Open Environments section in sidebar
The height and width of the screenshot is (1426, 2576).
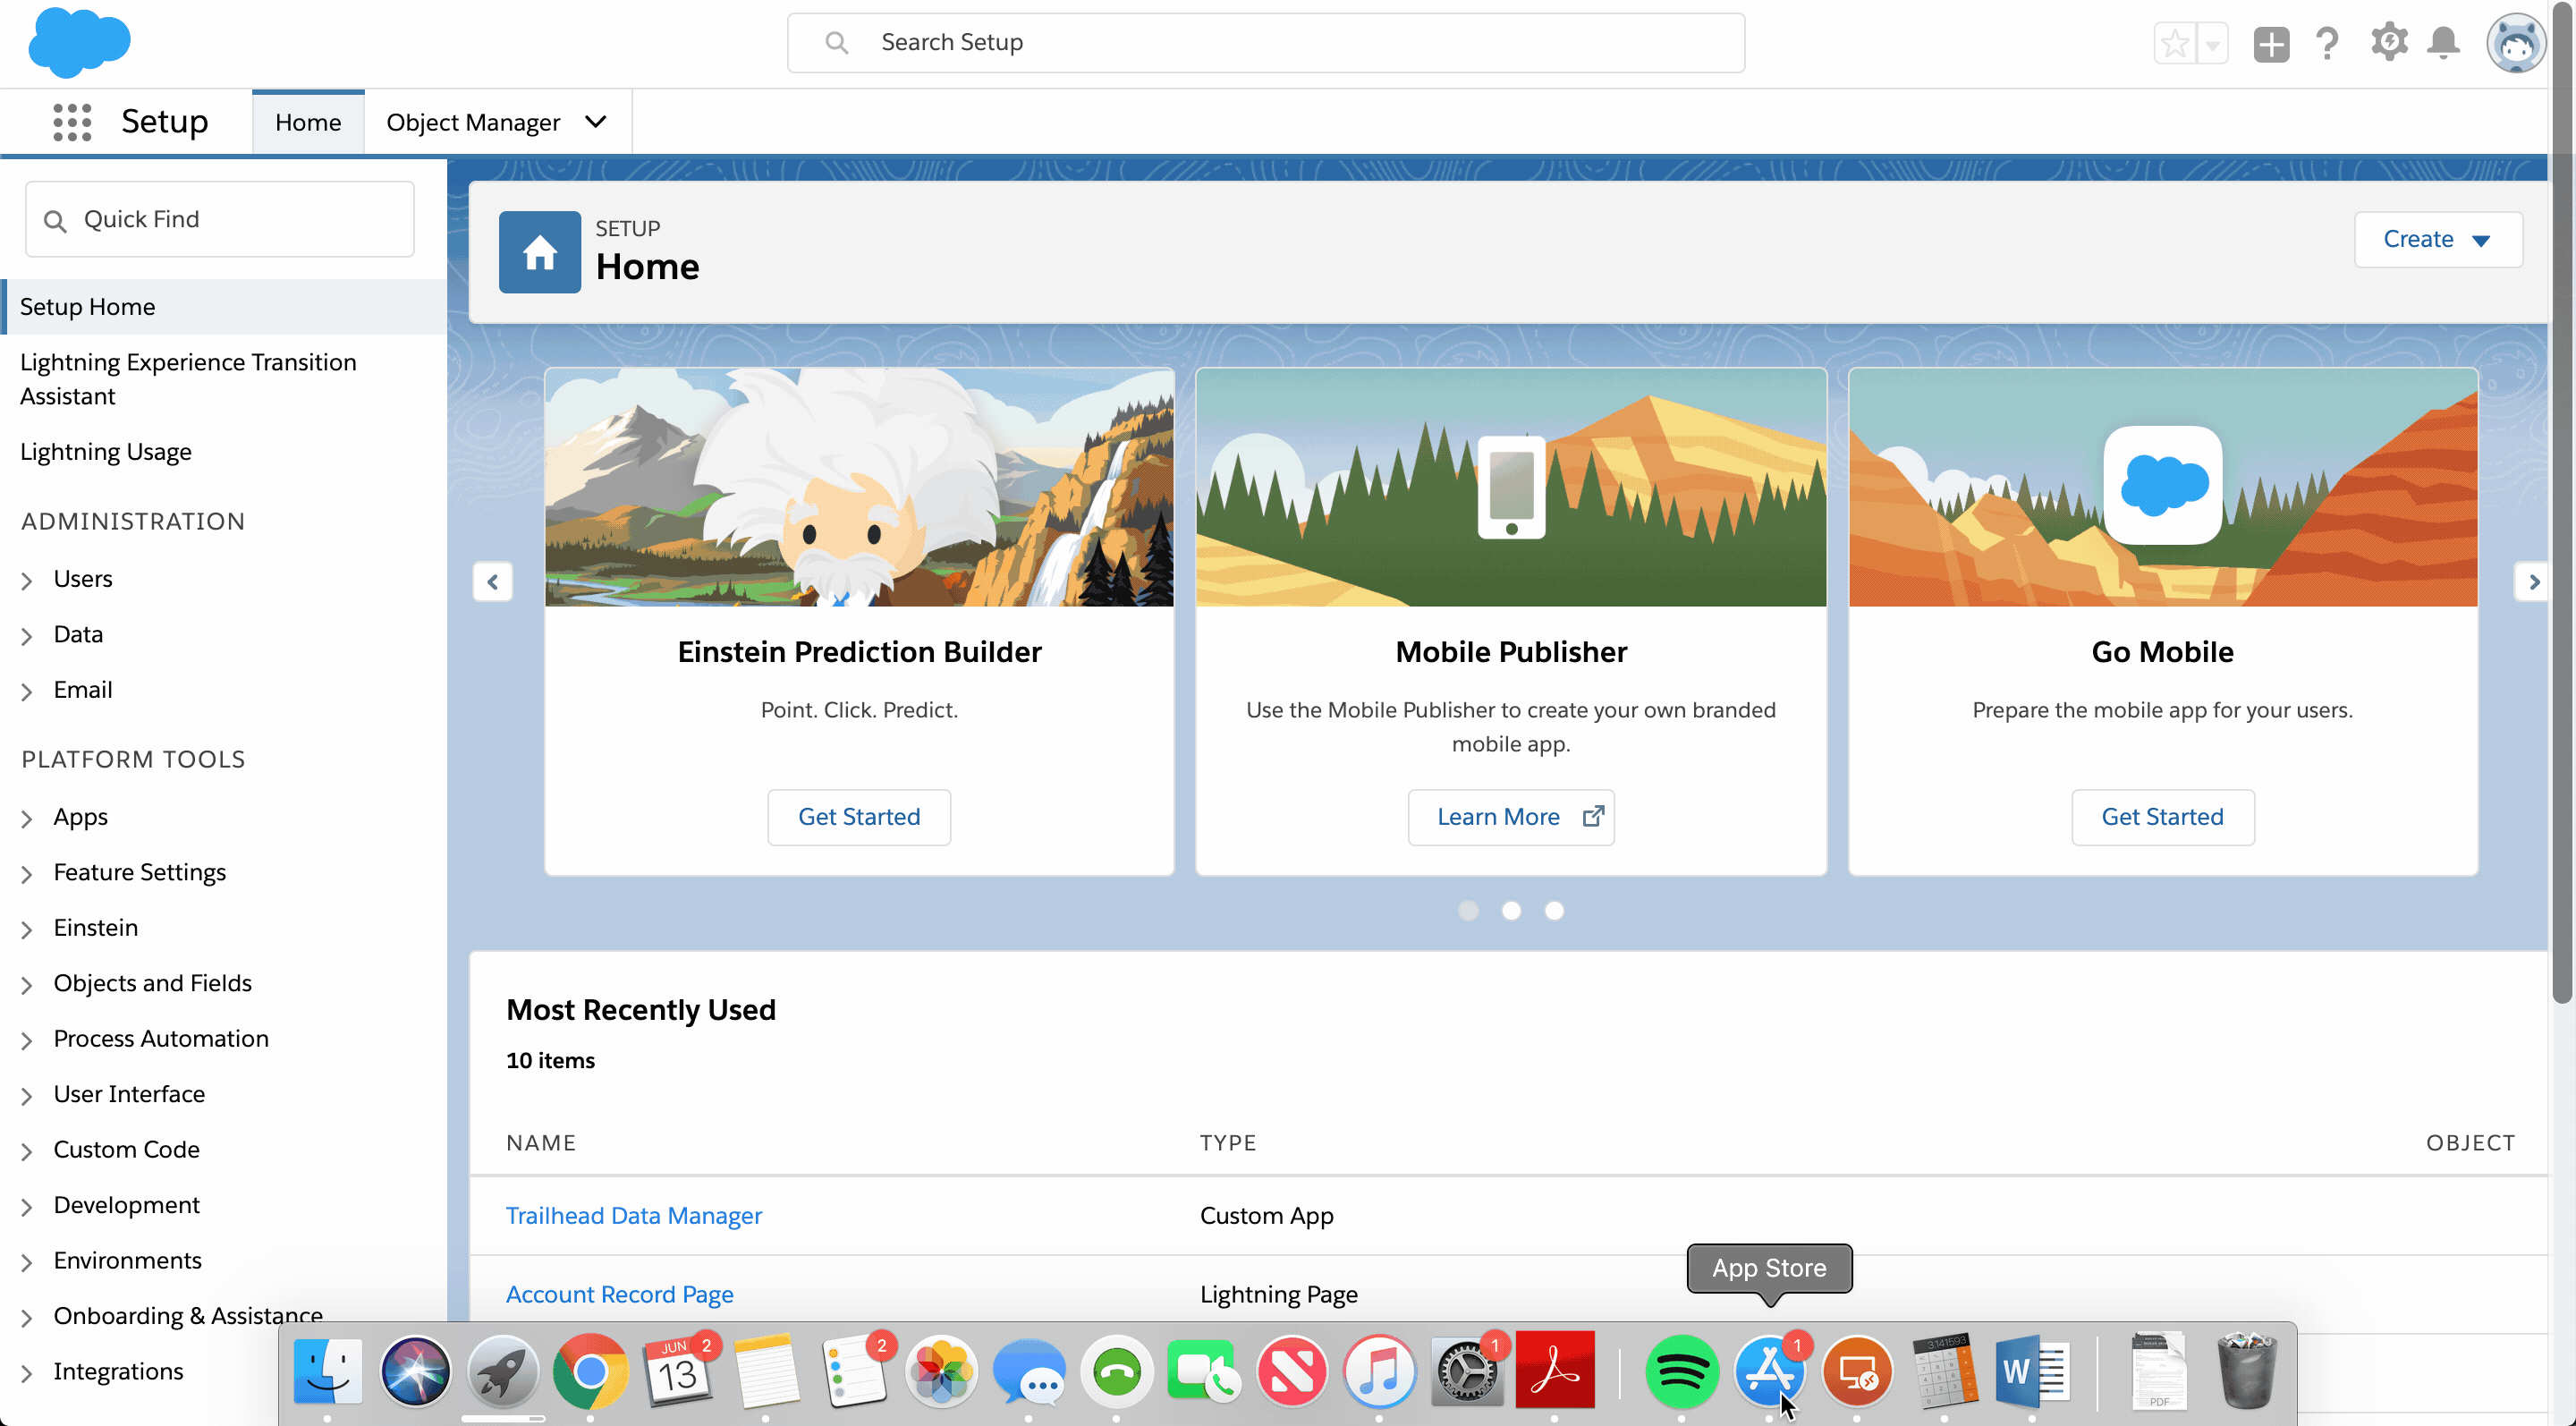127,1260
